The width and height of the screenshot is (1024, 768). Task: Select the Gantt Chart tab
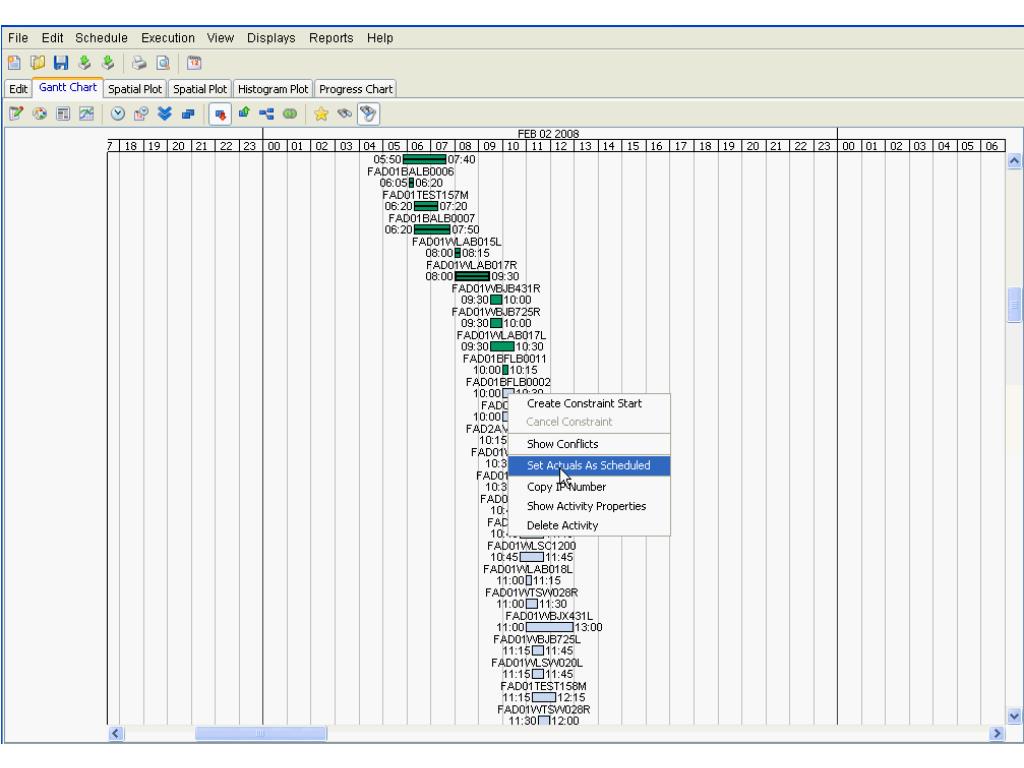[67, 88]
